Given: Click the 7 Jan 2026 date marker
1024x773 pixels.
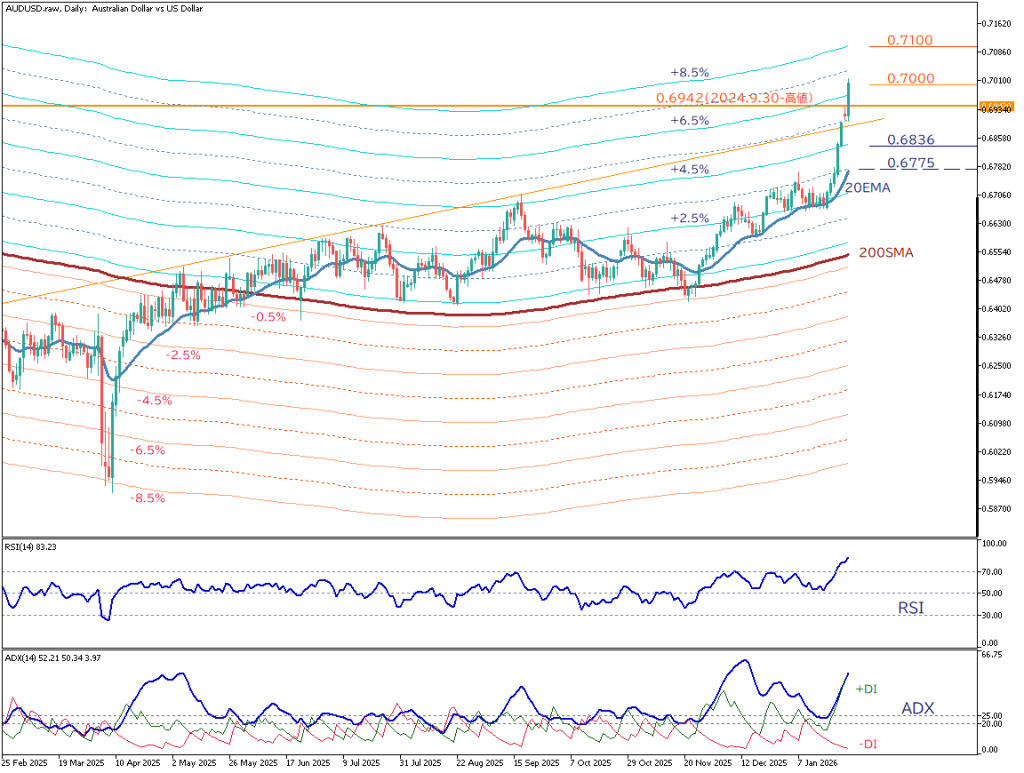Looking at the screenshot, I should click(816, 762).
